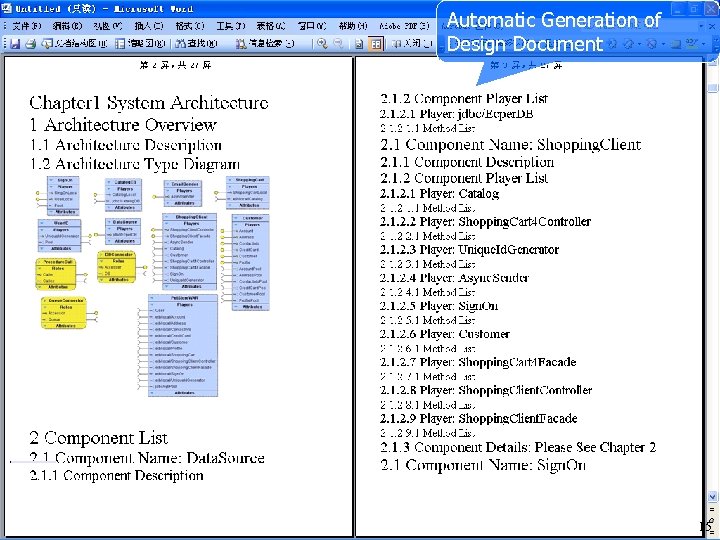
Task: Click the Save icon in the toolbar
Action: point(15,44)
